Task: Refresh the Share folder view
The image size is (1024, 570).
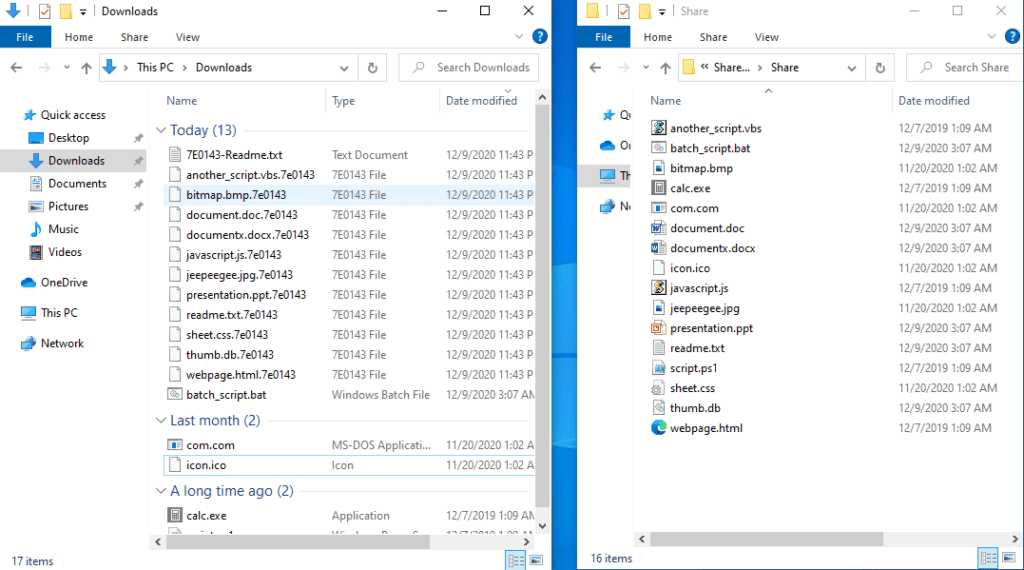Action: coord(880,67)
